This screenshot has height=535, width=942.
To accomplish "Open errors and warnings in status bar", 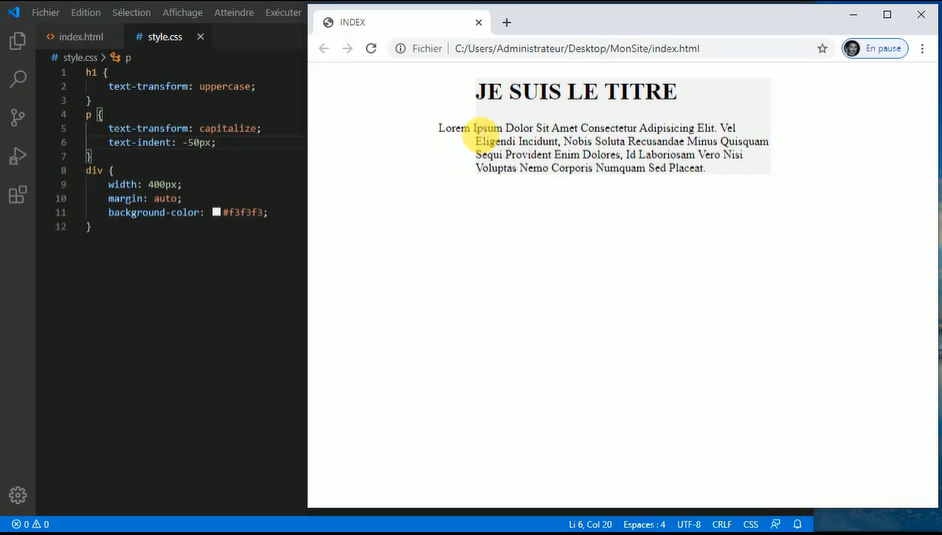I will (30, 524).
